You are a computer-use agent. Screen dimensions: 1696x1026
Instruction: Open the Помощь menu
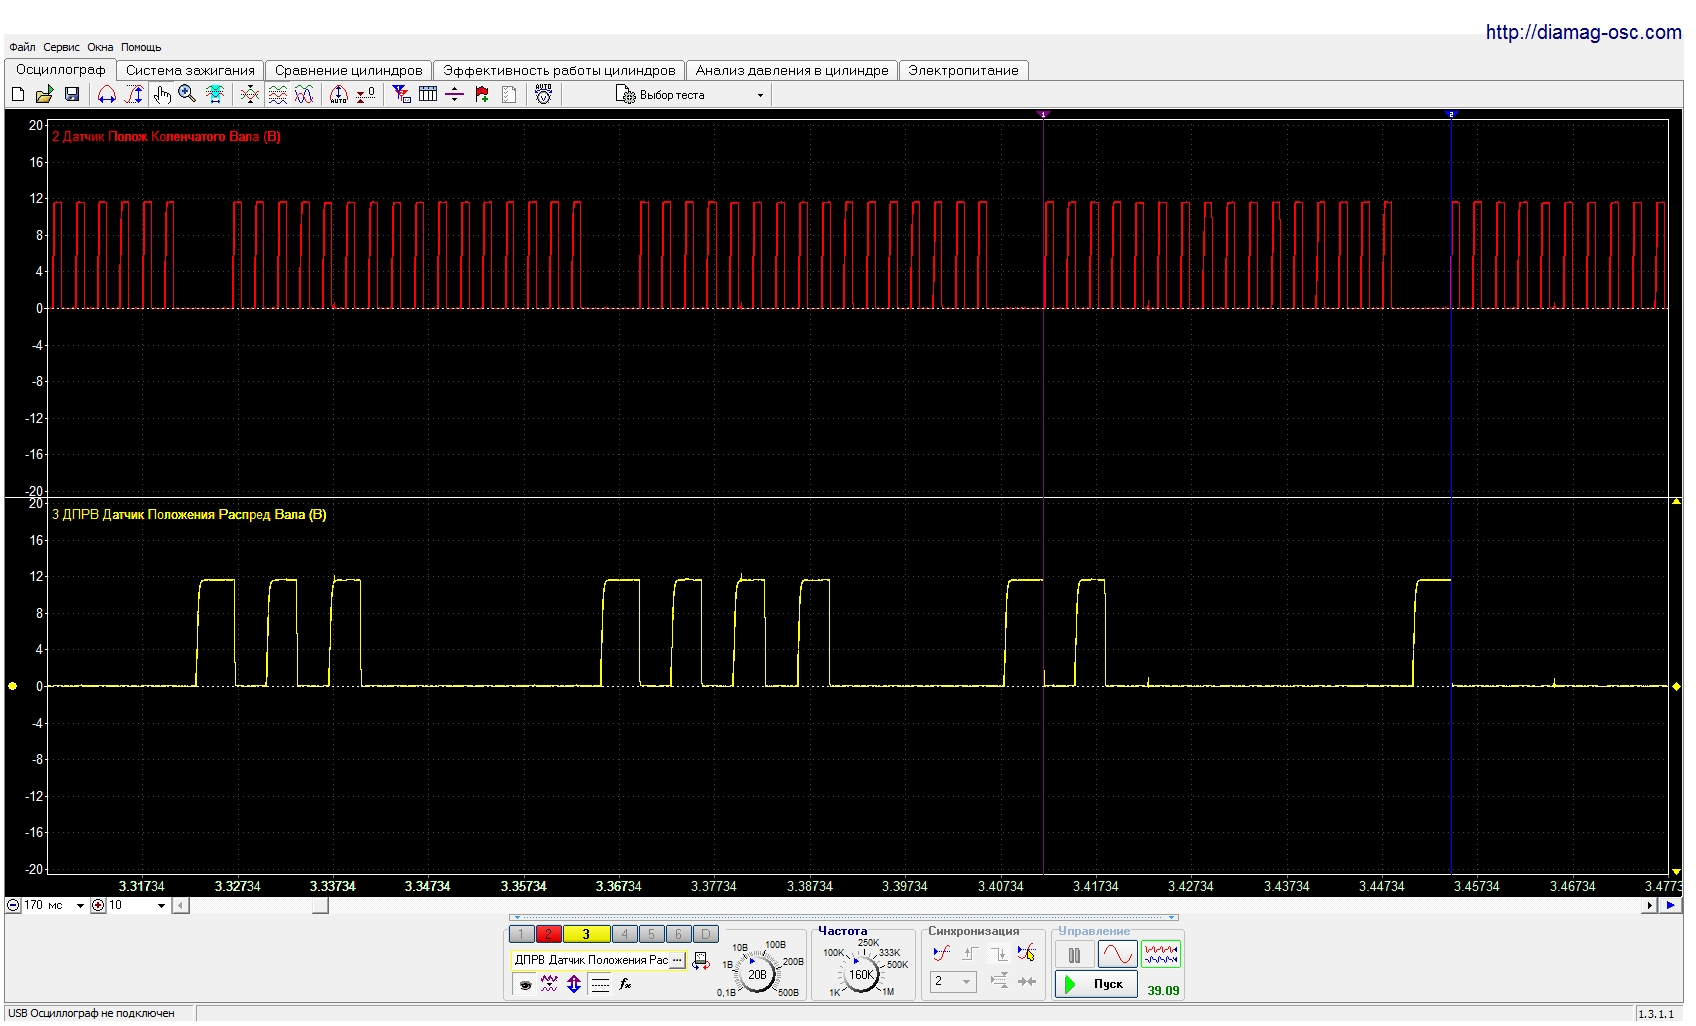point(141,47)
